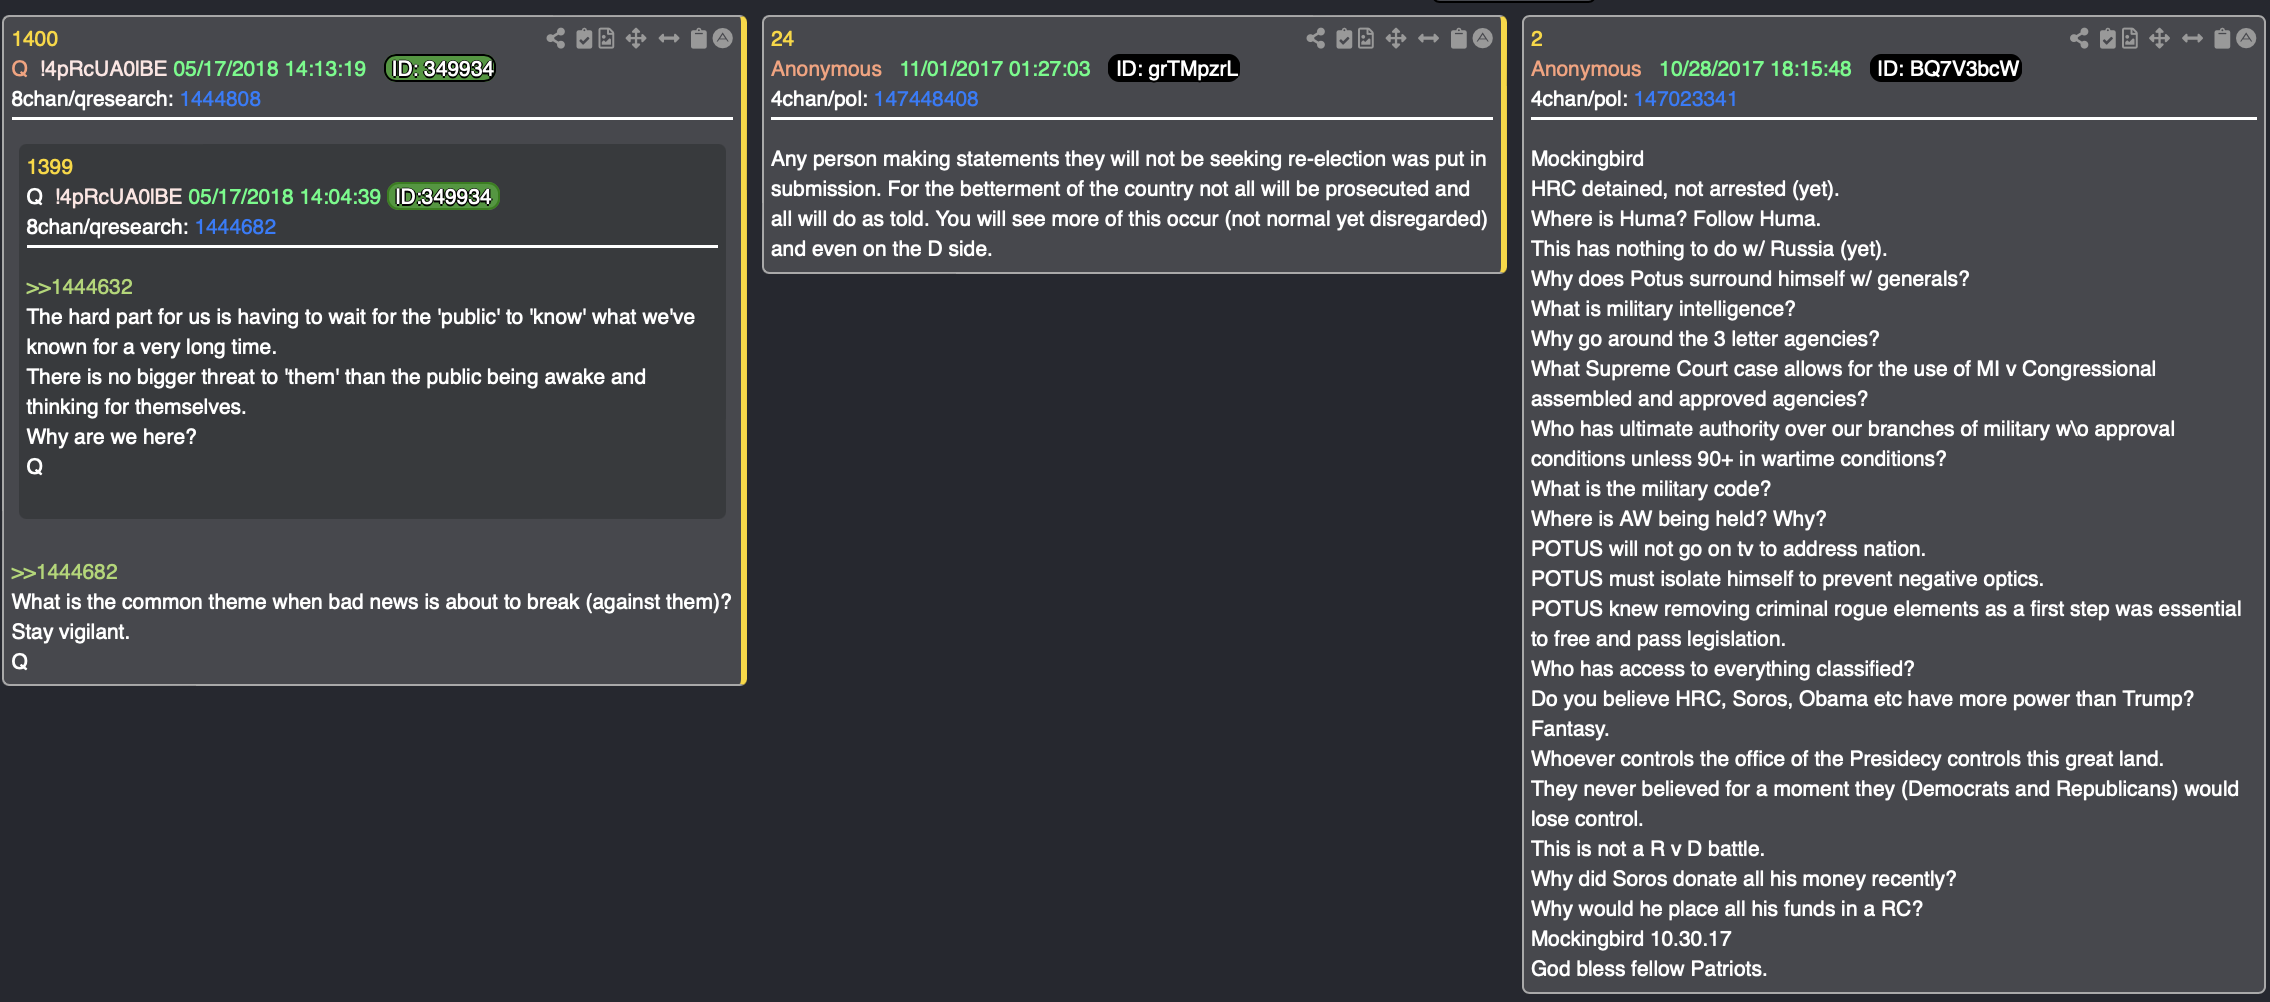Click the ID: grTMpzrL badge
The height and width of the screenshot is (1002, 2270).
(x=1175, y=69)
